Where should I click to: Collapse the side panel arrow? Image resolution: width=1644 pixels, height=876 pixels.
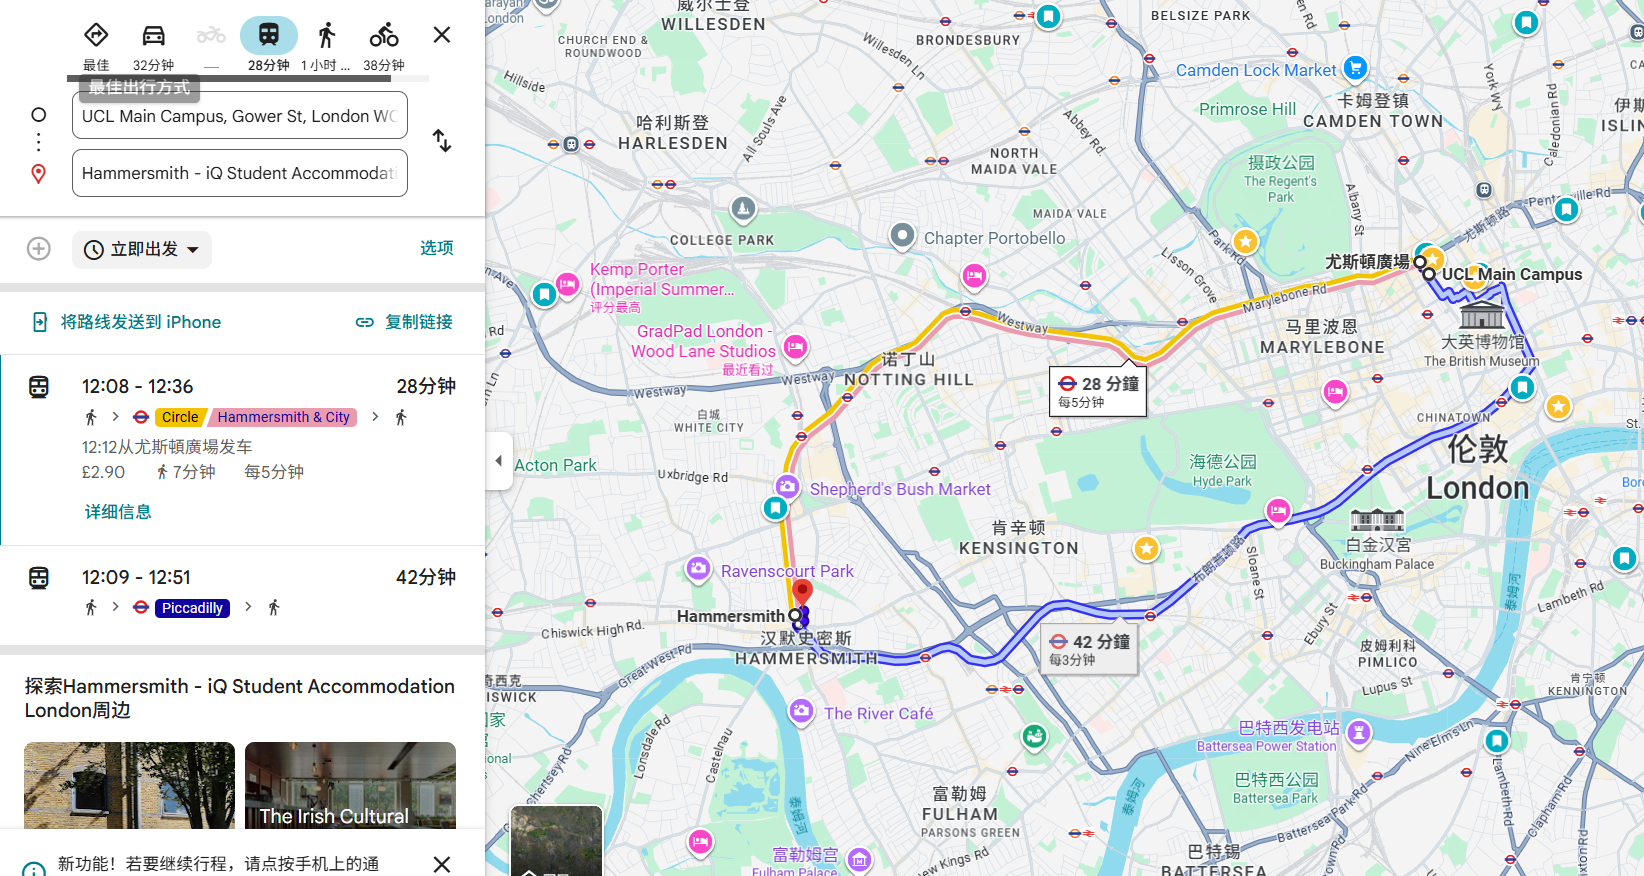click(499, 461)
